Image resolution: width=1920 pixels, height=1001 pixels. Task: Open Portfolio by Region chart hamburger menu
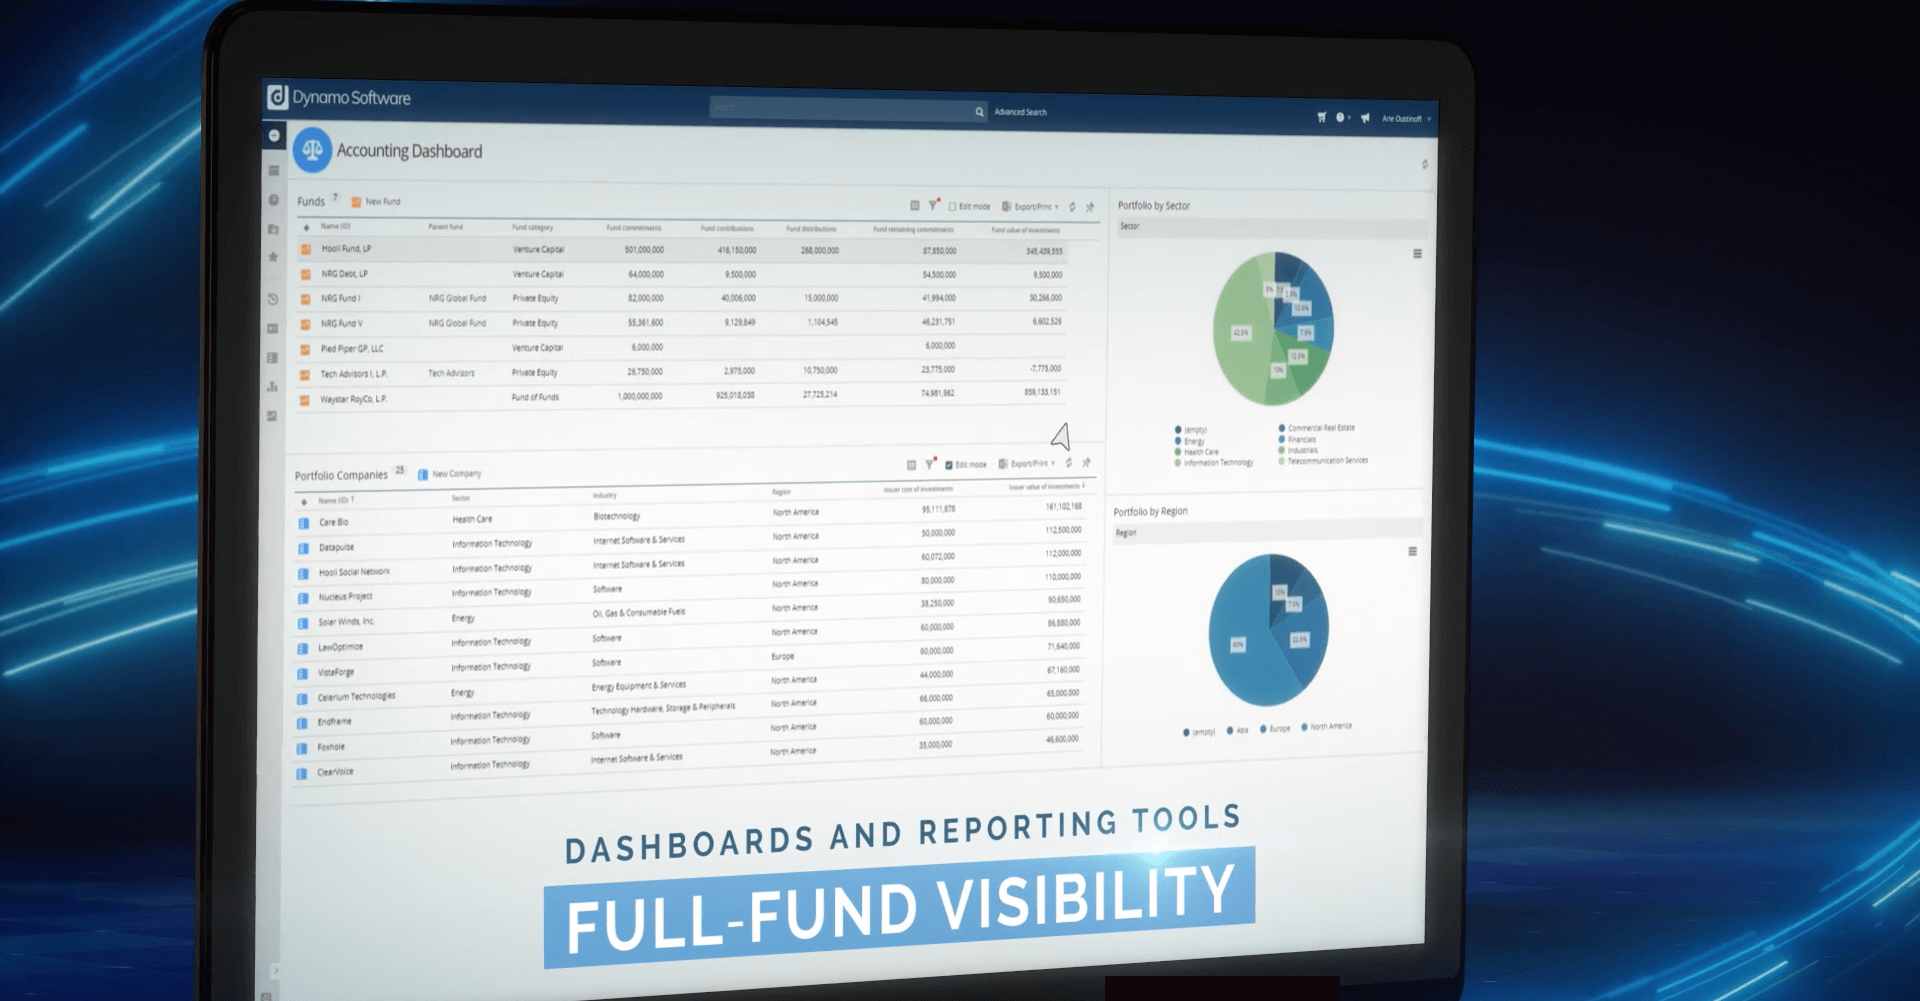(1412, 552)
